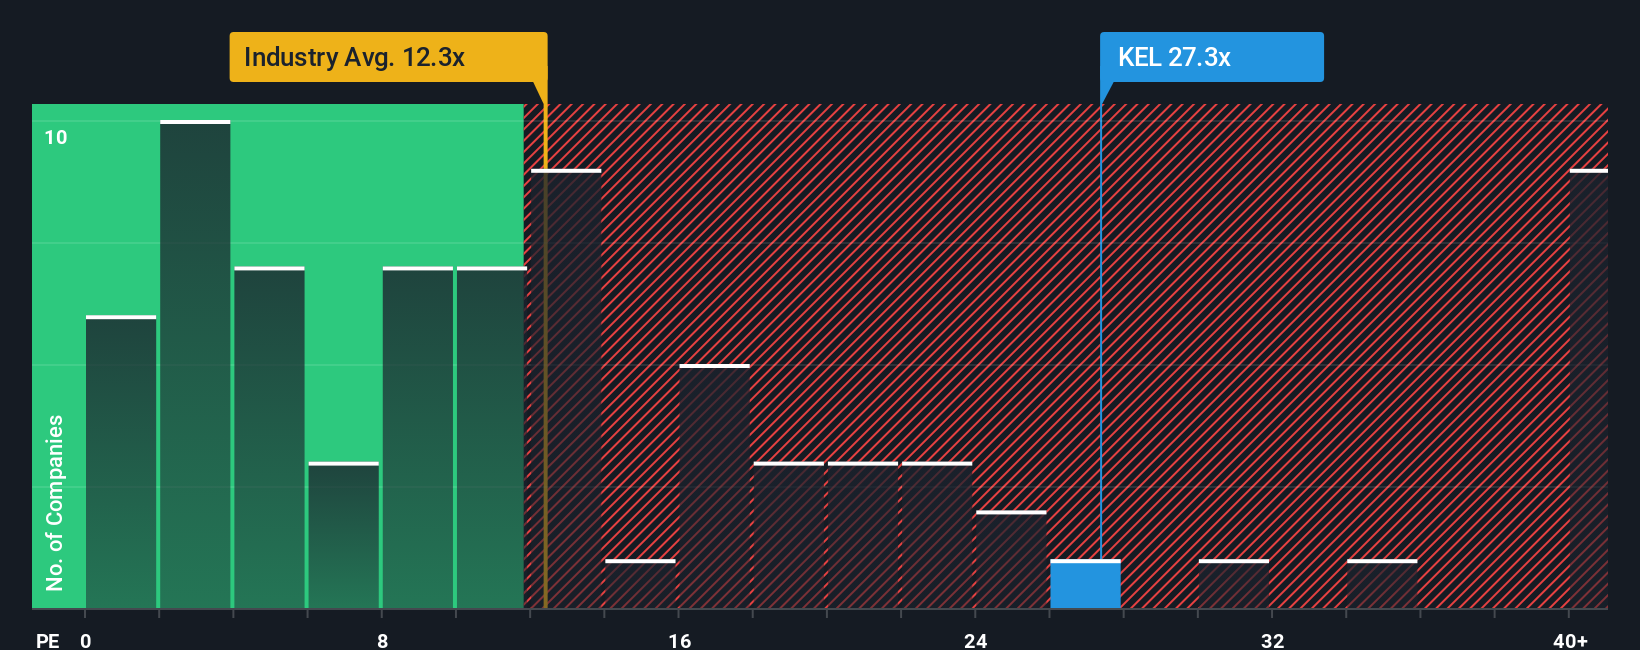Click the bar starting at PE 24

(1011, 560)
